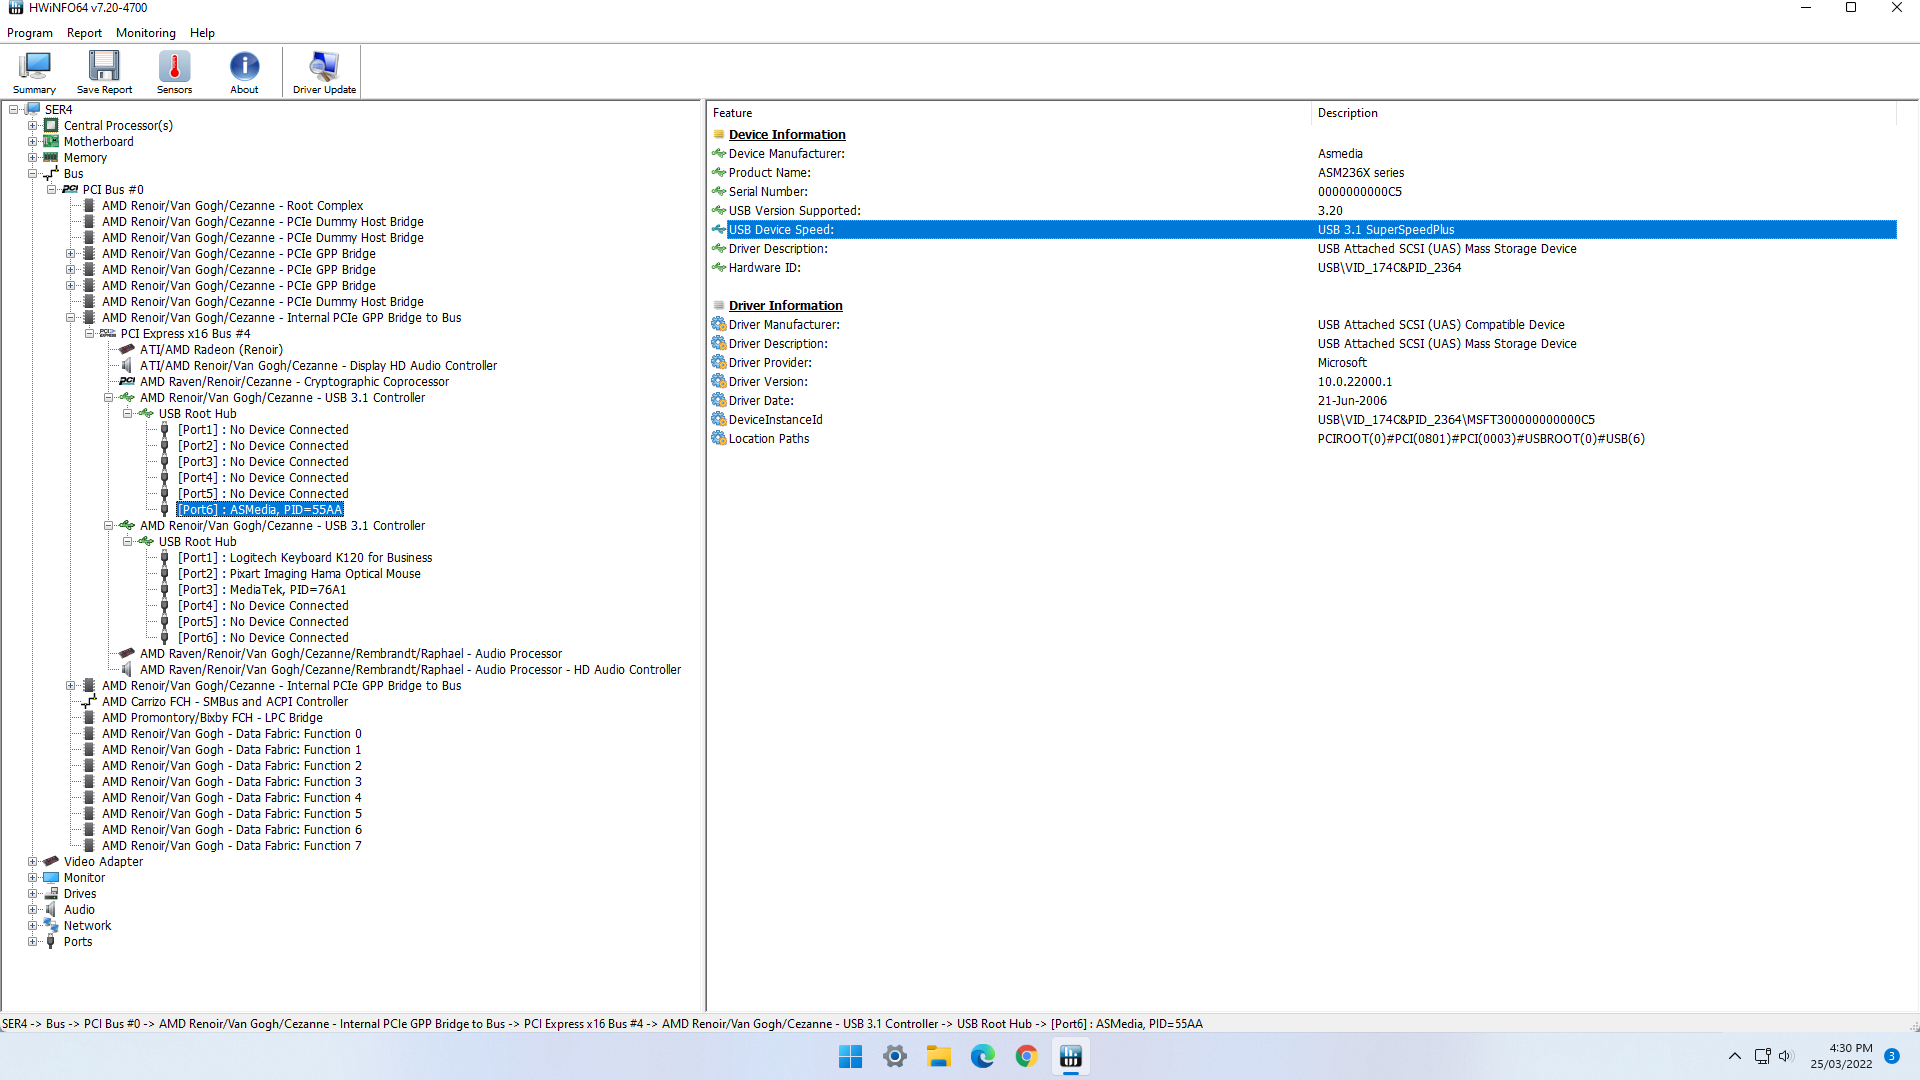
Task: Collapse the SER4 root node
Action: pyautogui.click(x=13, y=109)
